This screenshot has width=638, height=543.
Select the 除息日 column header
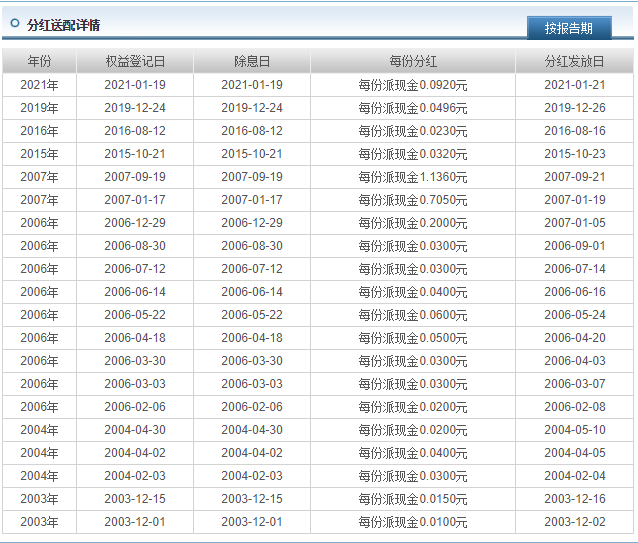click(252, 61)
